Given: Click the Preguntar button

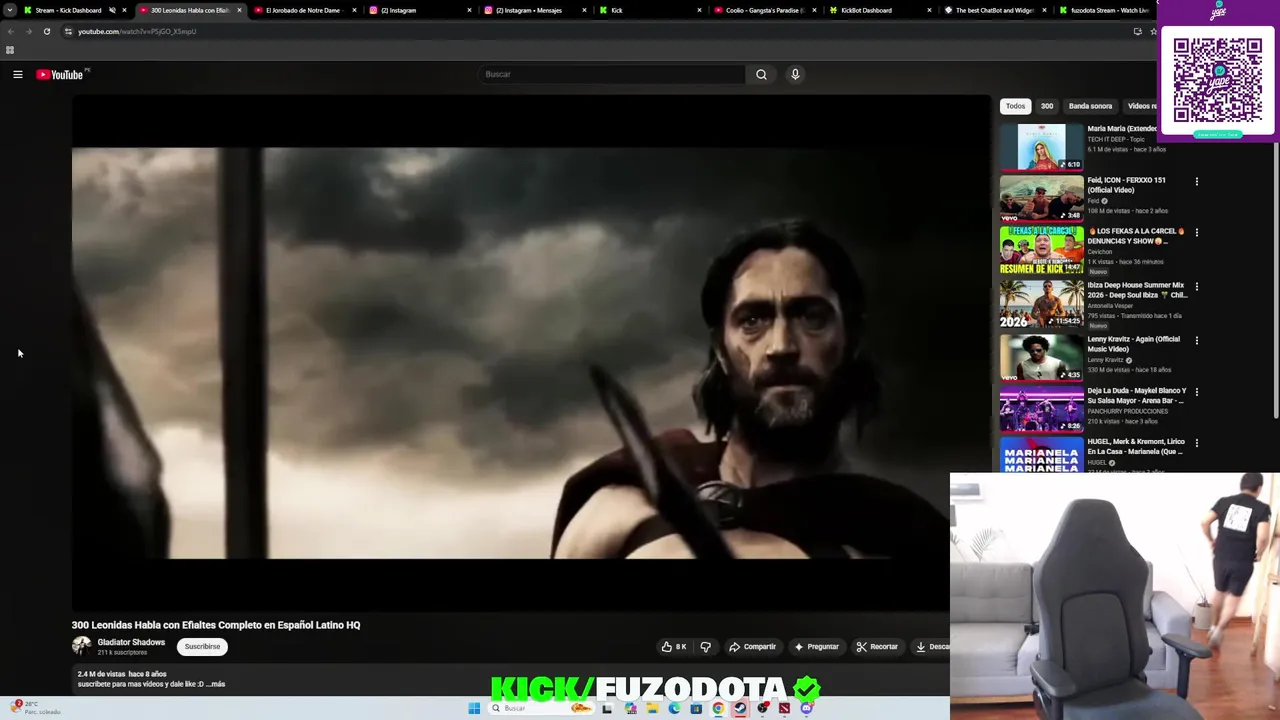Looking at the screenshot, I should [817, 647].
